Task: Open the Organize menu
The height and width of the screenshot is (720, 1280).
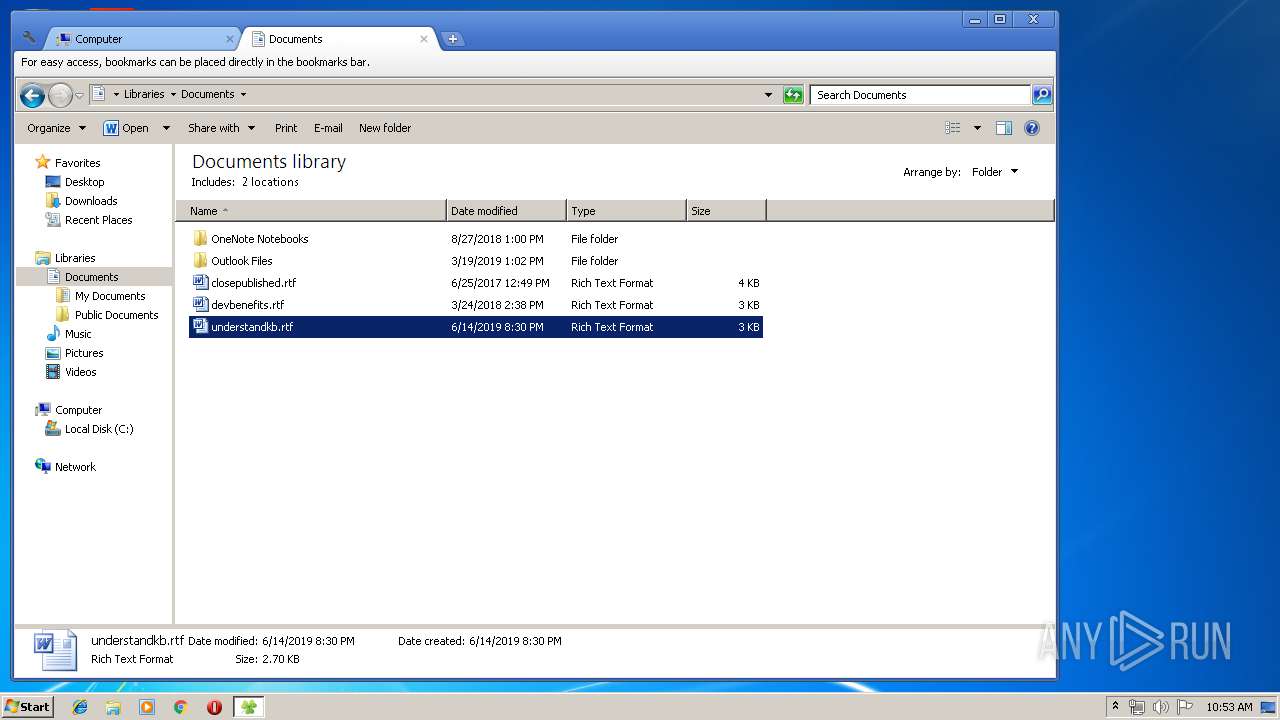Action: [x=57, y=128]
